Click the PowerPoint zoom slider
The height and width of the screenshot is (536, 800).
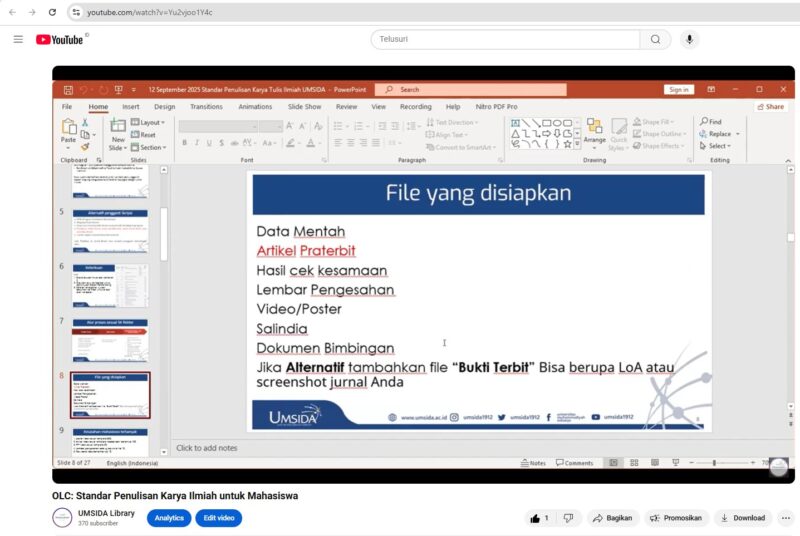coord(714,463)
